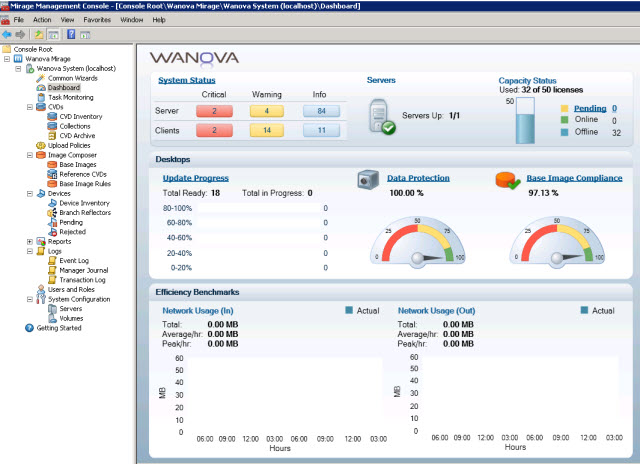
Task: Open the Window menu
Action: [131, 20]
